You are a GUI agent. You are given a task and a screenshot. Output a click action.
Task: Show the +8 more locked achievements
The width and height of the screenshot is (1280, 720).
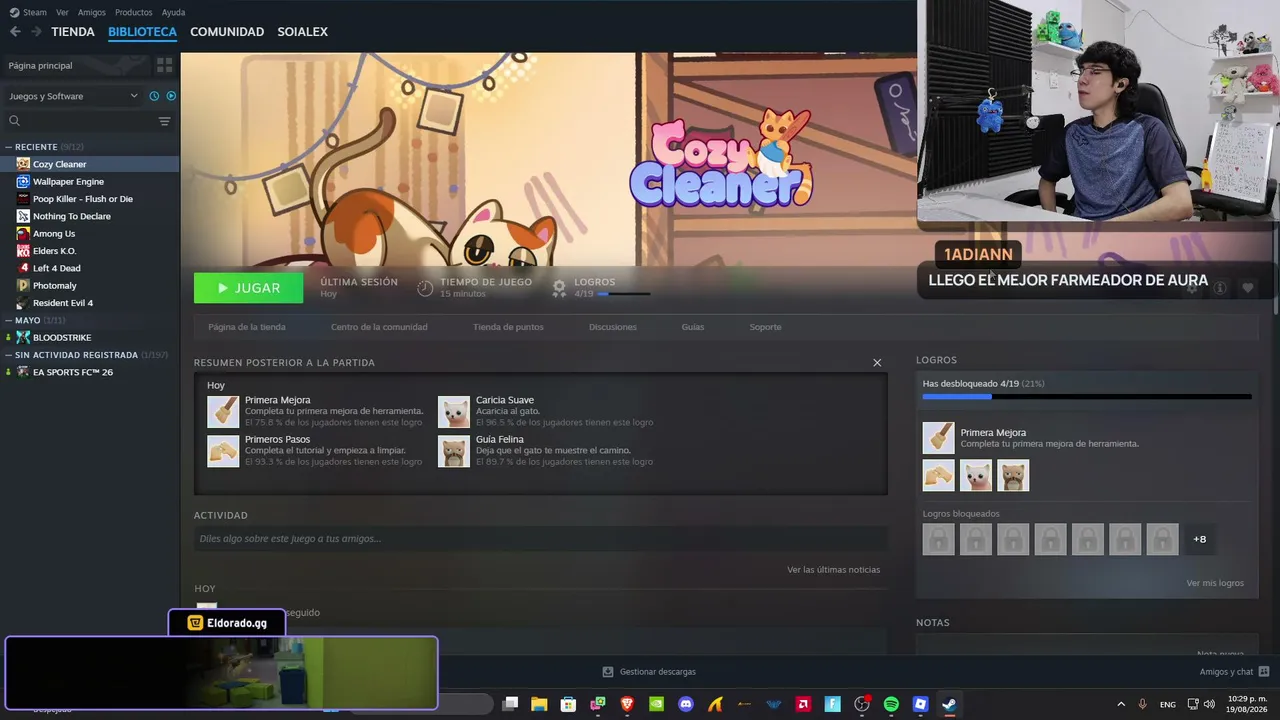[1200, 539]
